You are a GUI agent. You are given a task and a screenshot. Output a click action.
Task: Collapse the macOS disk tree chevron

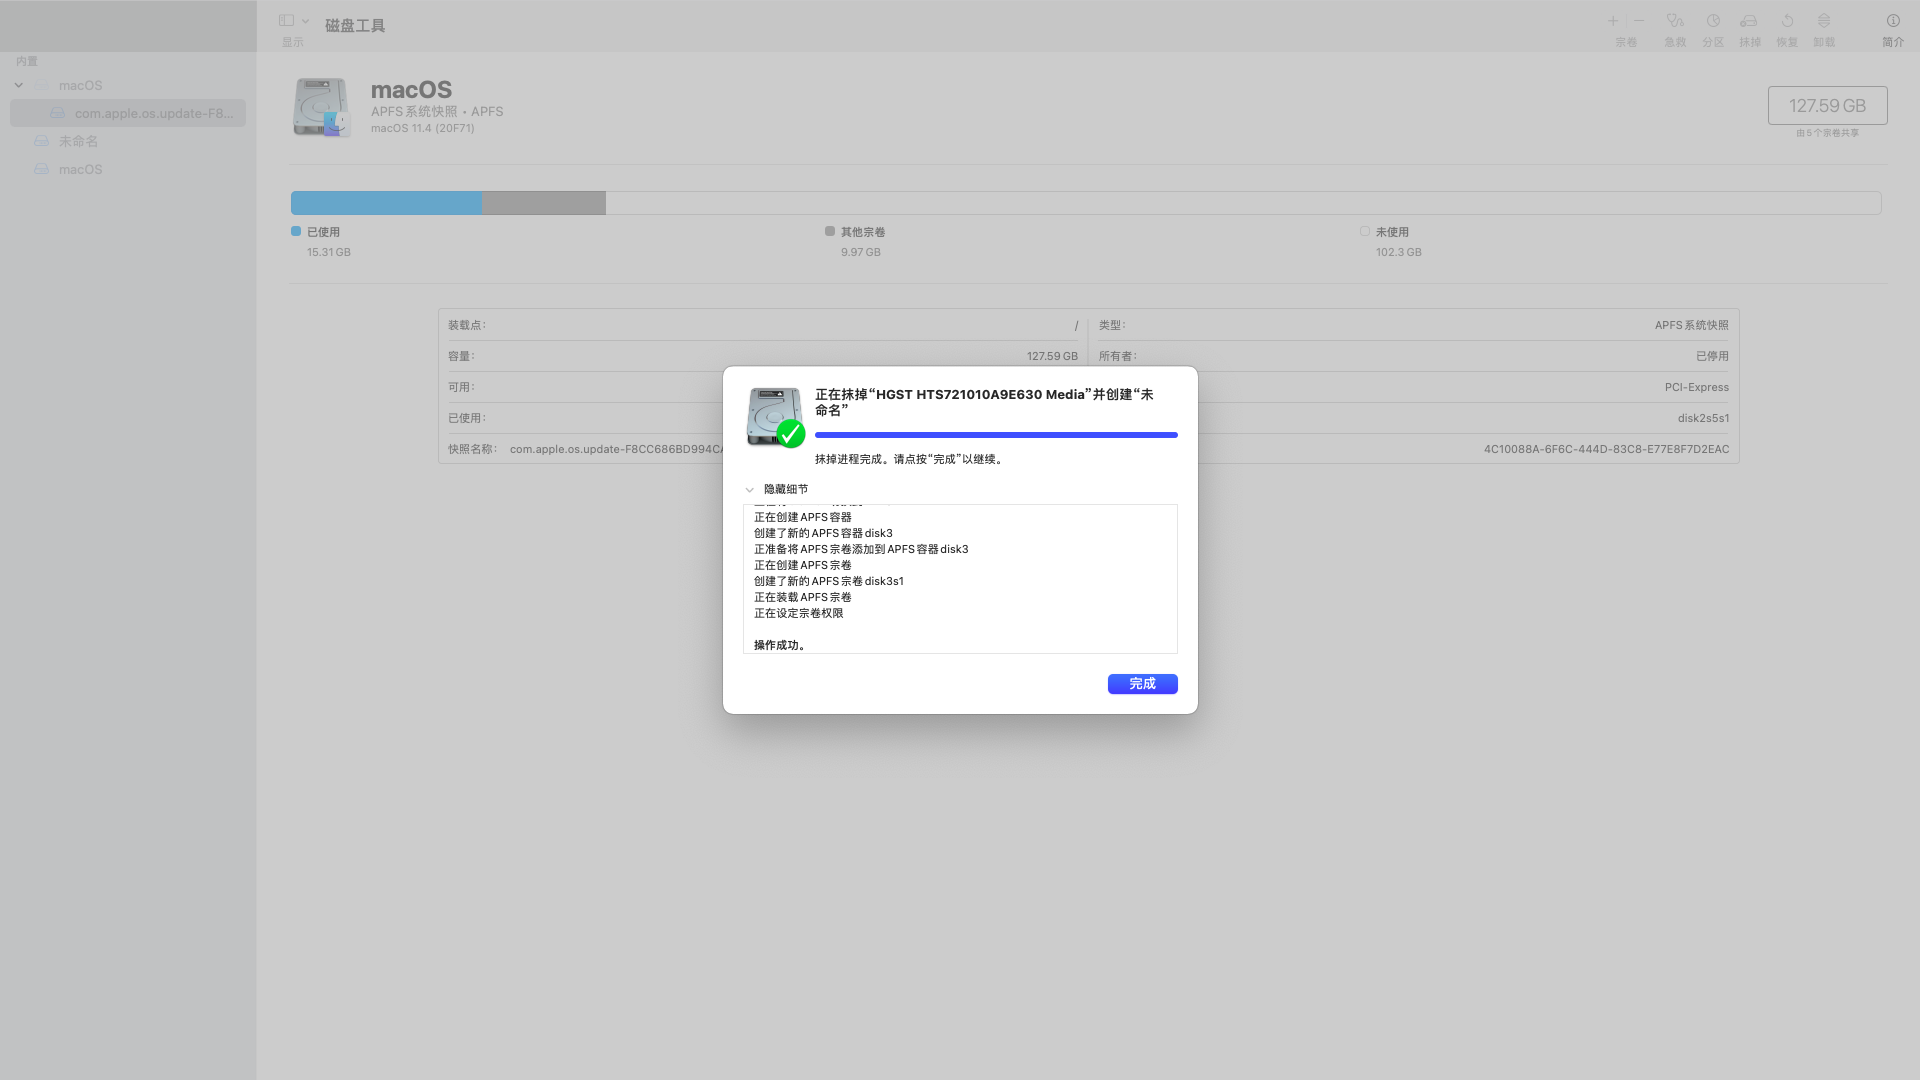coord(18,85)
